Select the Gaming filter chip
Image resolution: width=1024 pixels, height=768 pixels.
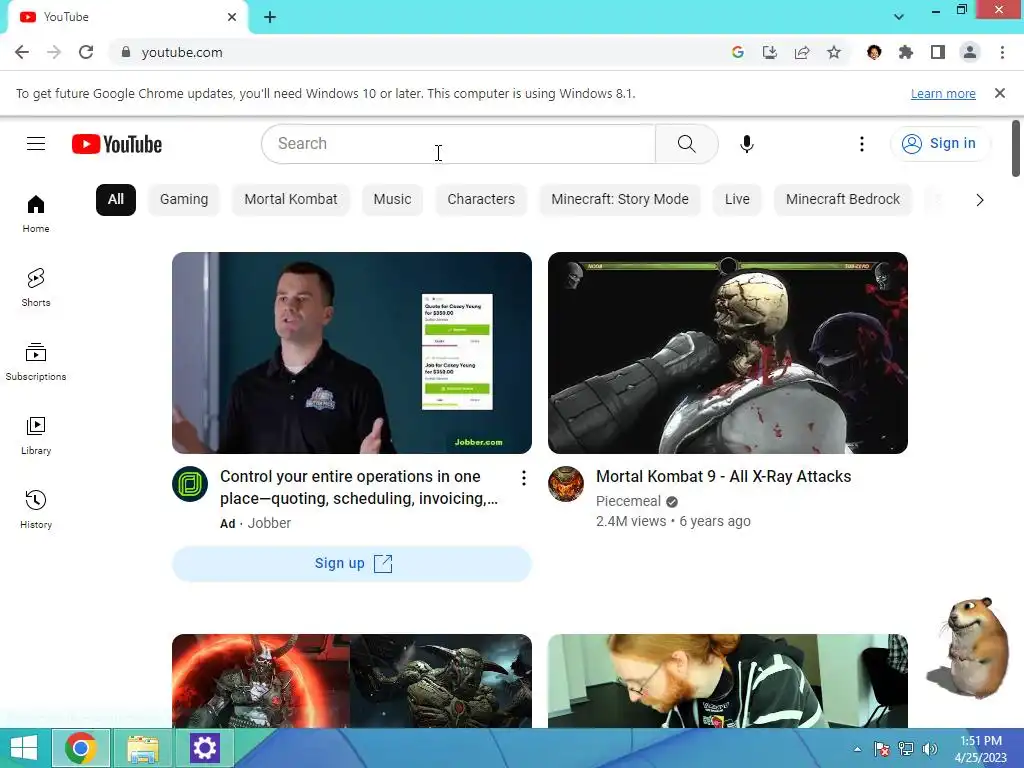pyautogui.click(x=184, y=199)
